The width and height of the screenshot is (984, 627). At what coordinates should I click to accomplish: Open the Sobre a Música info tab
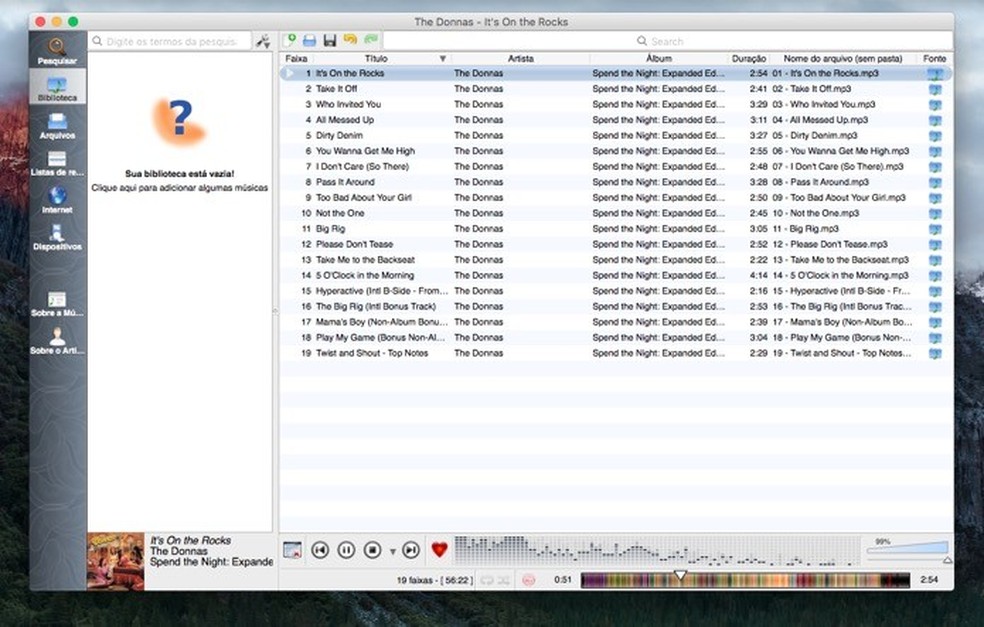click(x=57, y=304)
